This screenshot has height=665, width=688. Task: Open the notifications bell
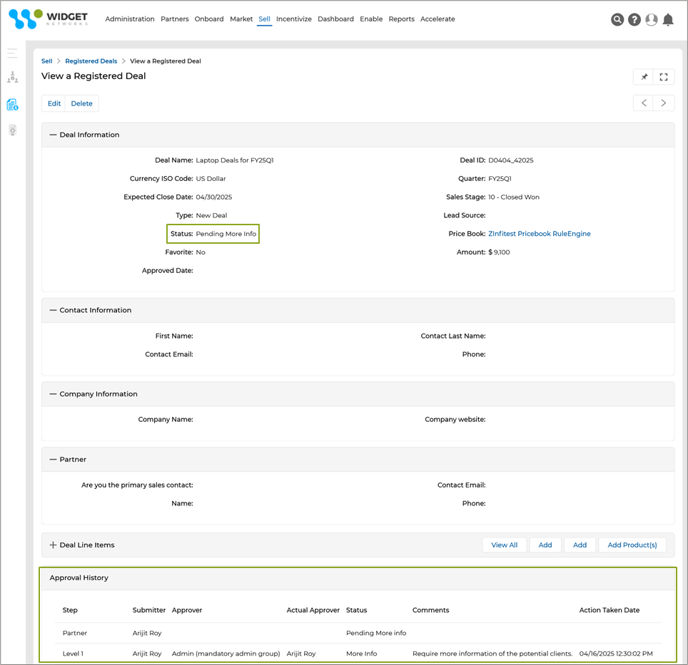click(x=668, y=20)
